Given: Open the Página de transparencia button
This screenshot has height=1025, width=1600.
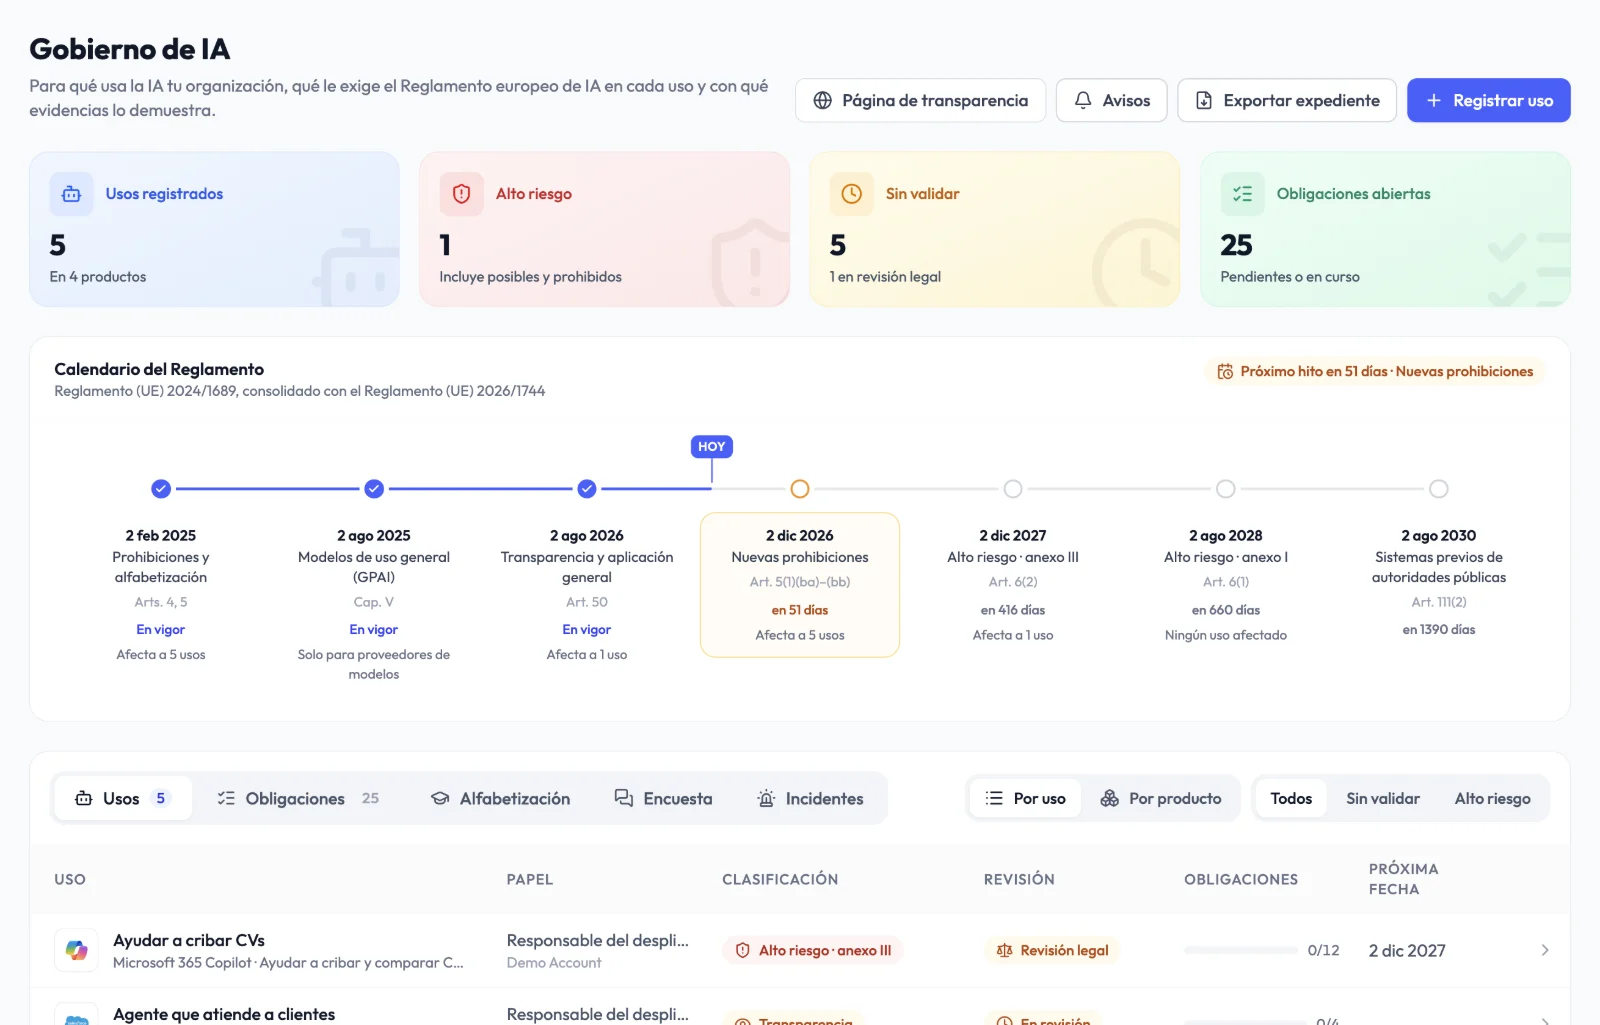Looking at the screenshot, I should coord(920,100).
